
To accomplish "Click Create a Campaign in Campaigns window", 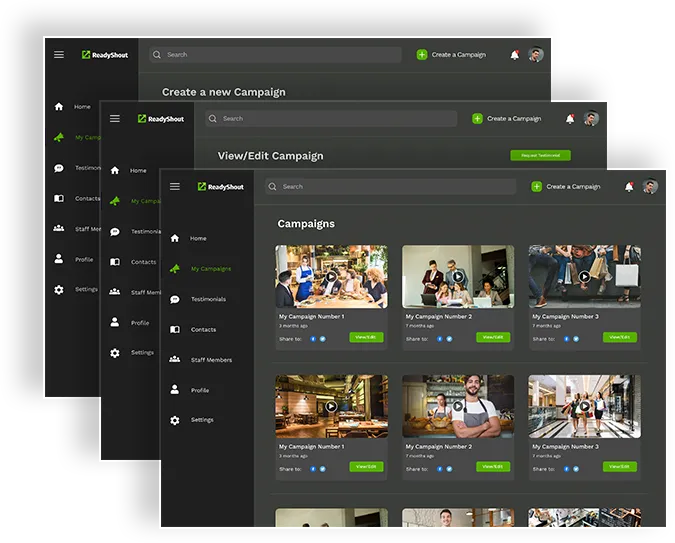I will click(573, 186).
